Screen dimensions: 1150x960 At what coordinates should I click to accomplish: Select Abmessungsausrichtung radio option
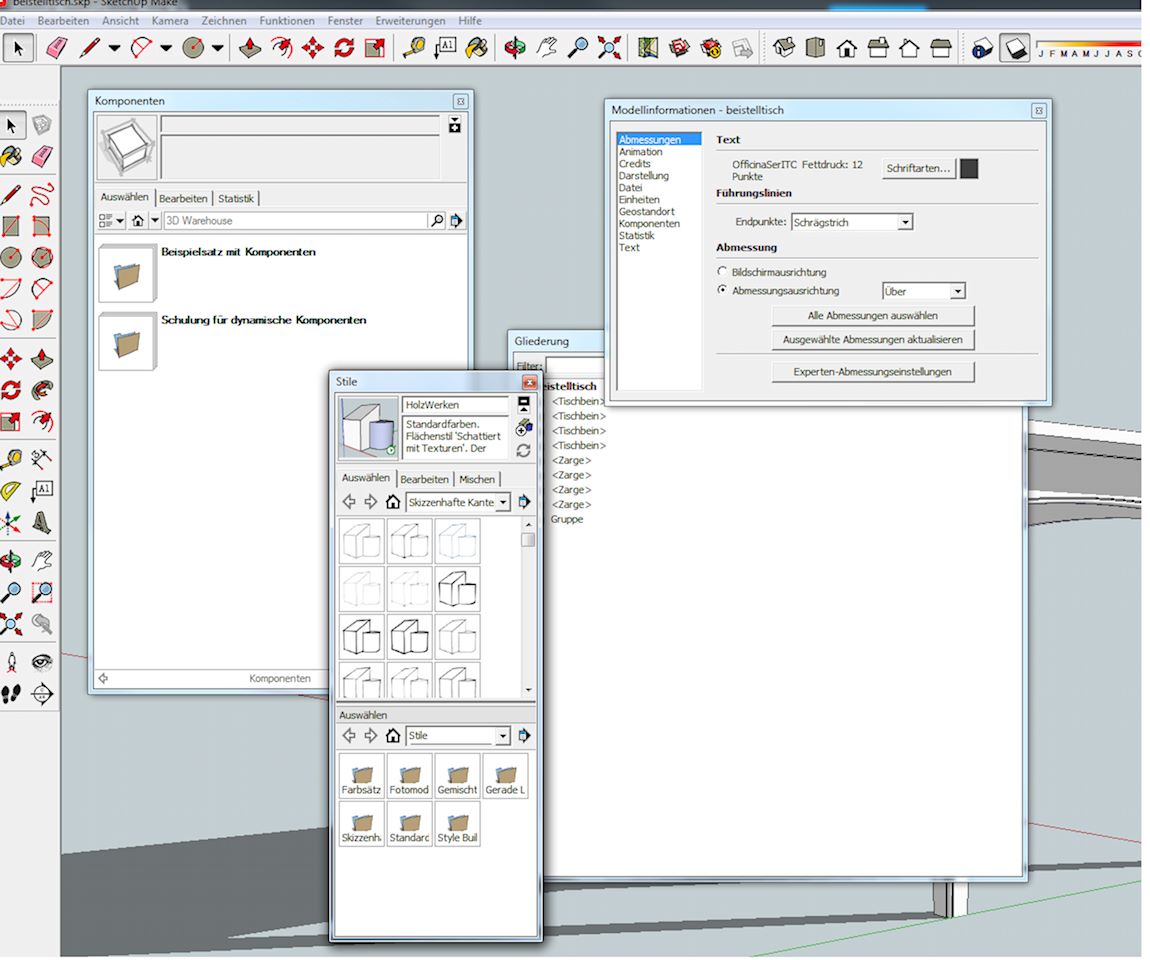(722, 290)
